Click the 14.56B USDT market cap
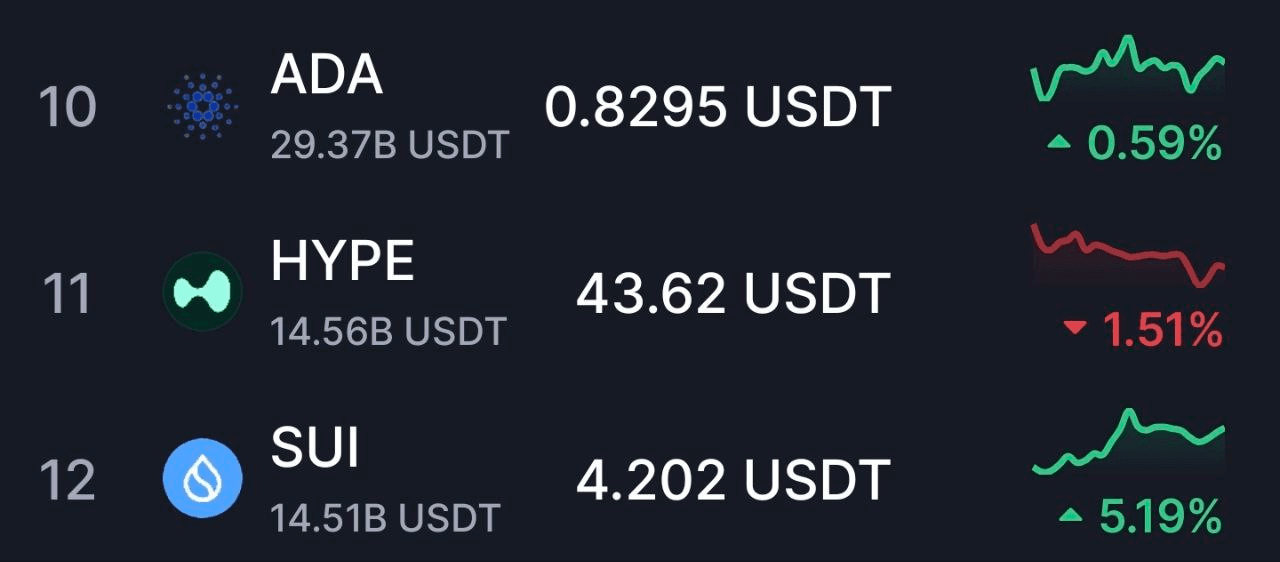Screen dimensions: 1280x562 coord(389,331)
